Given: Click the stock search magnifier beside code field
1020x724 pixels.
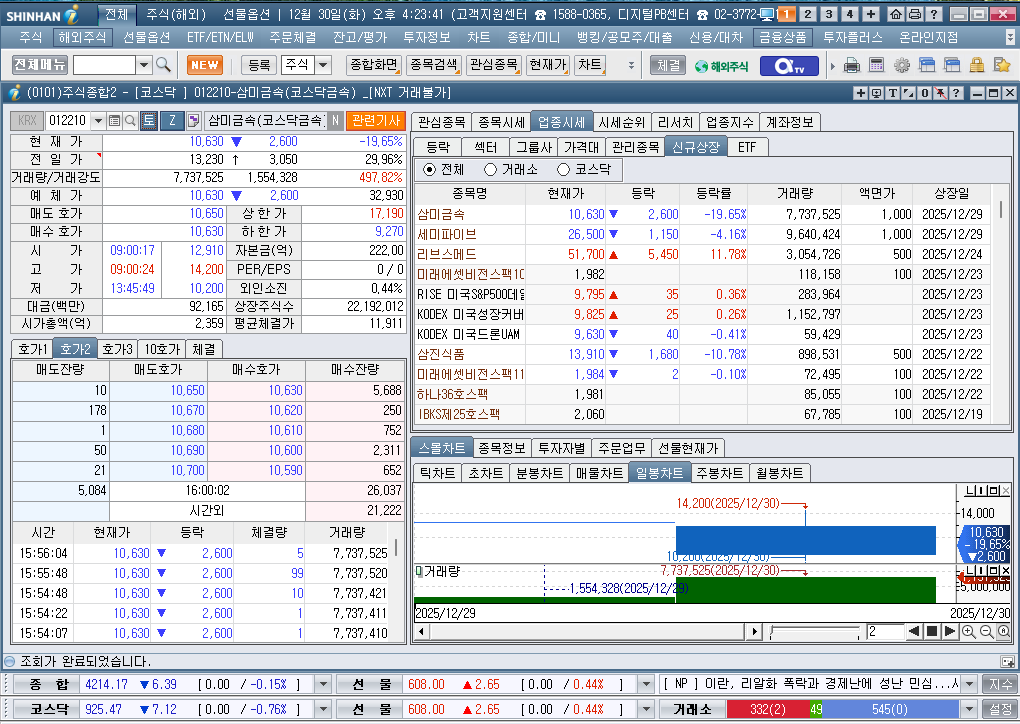Looking at the screenshot, I should click(129, 120).
